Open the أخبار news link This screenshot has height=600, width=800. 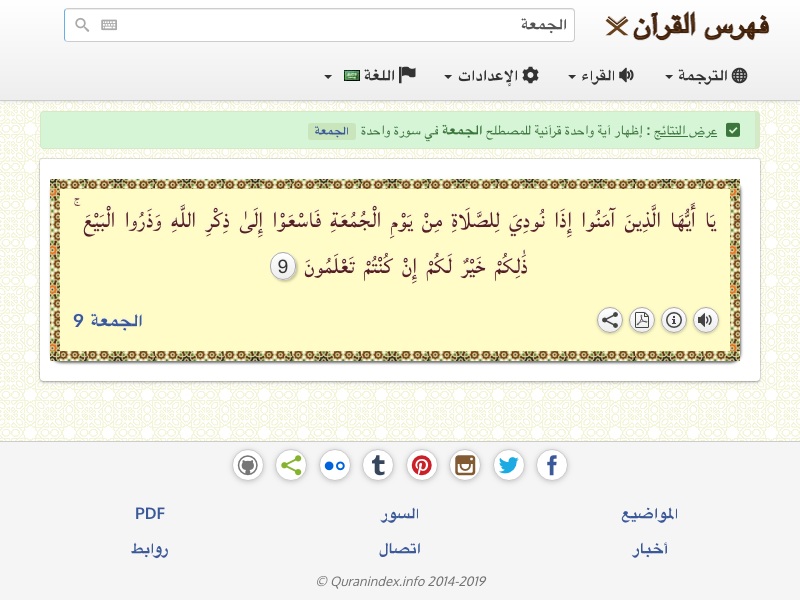coord(649,549)
